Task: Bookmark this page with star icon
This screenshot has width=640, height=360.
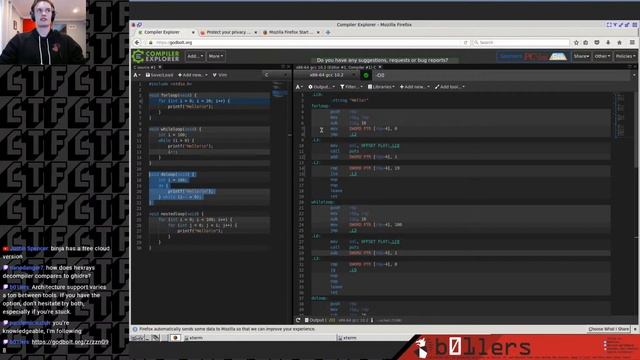Action: (x=576, y=42)
